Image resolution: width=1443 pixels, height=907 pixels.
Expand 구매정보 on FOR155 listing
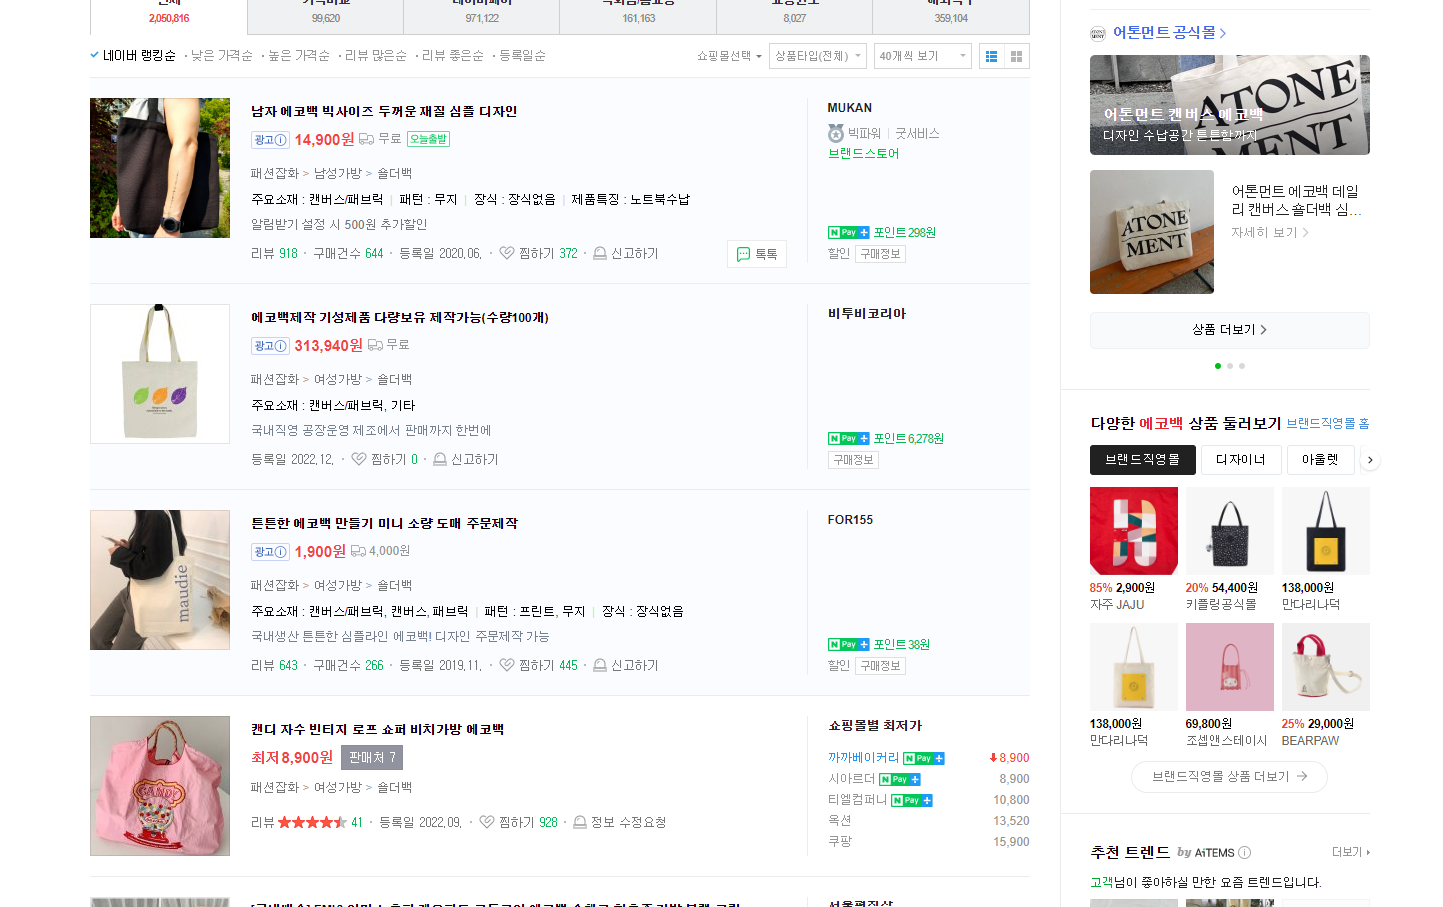pyautogui.click(x=880, y=666)
